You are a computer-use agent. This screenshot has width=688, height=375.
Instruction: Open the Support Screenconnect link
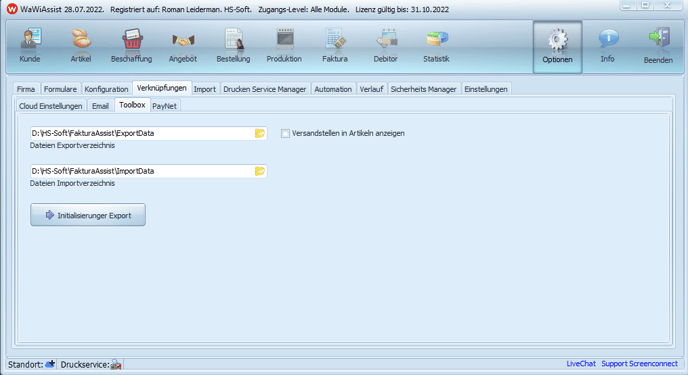(639, 364)
